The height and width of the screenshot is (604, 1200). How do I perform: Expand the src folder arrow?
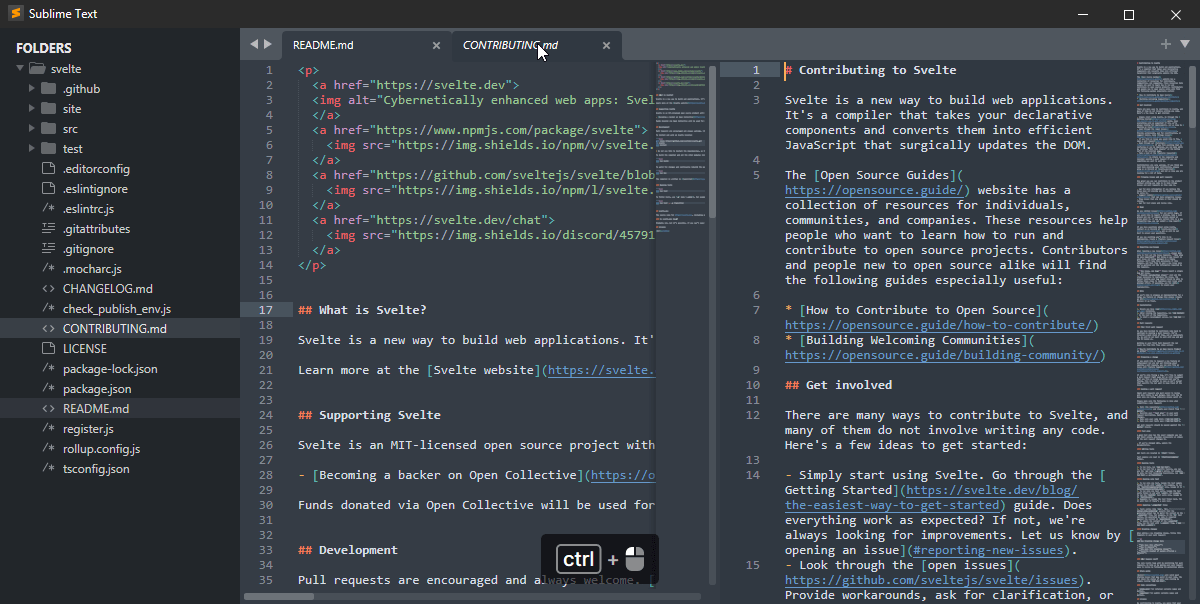pyautogui.click(x=33, y=129)
